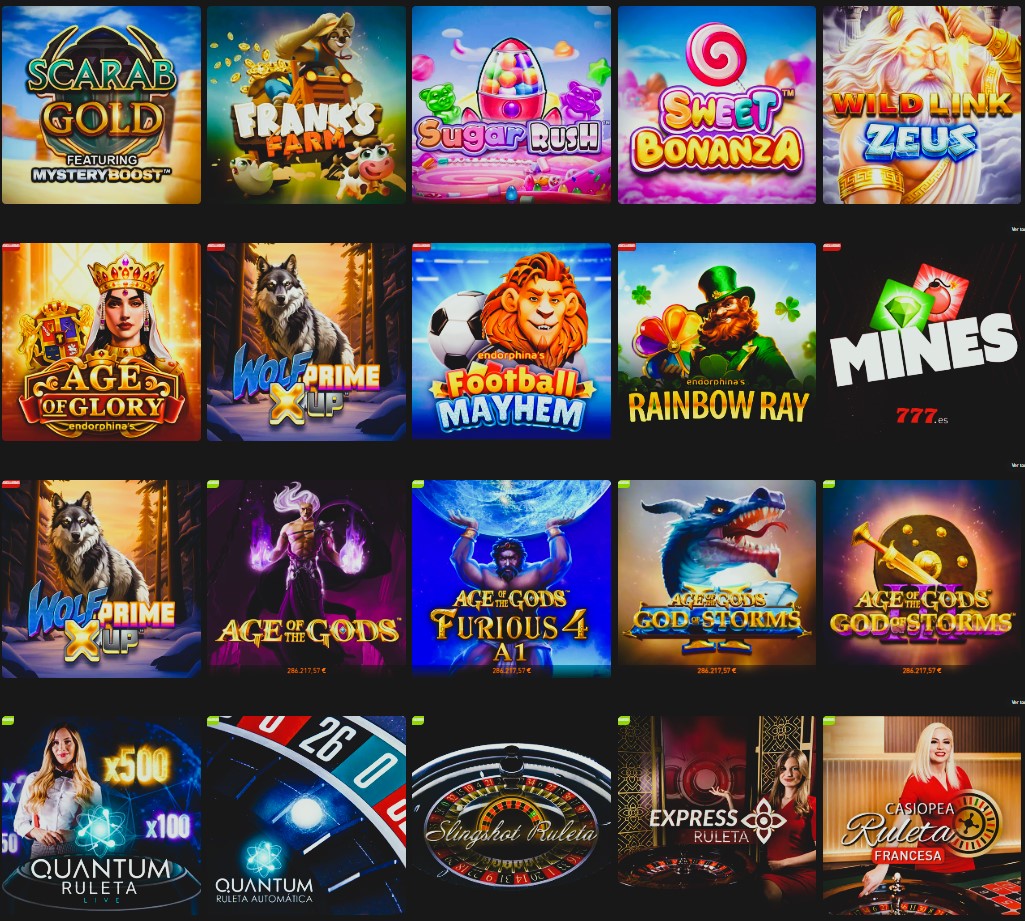
Task: Select the Sugar Rush game
Action: [512, 105]
